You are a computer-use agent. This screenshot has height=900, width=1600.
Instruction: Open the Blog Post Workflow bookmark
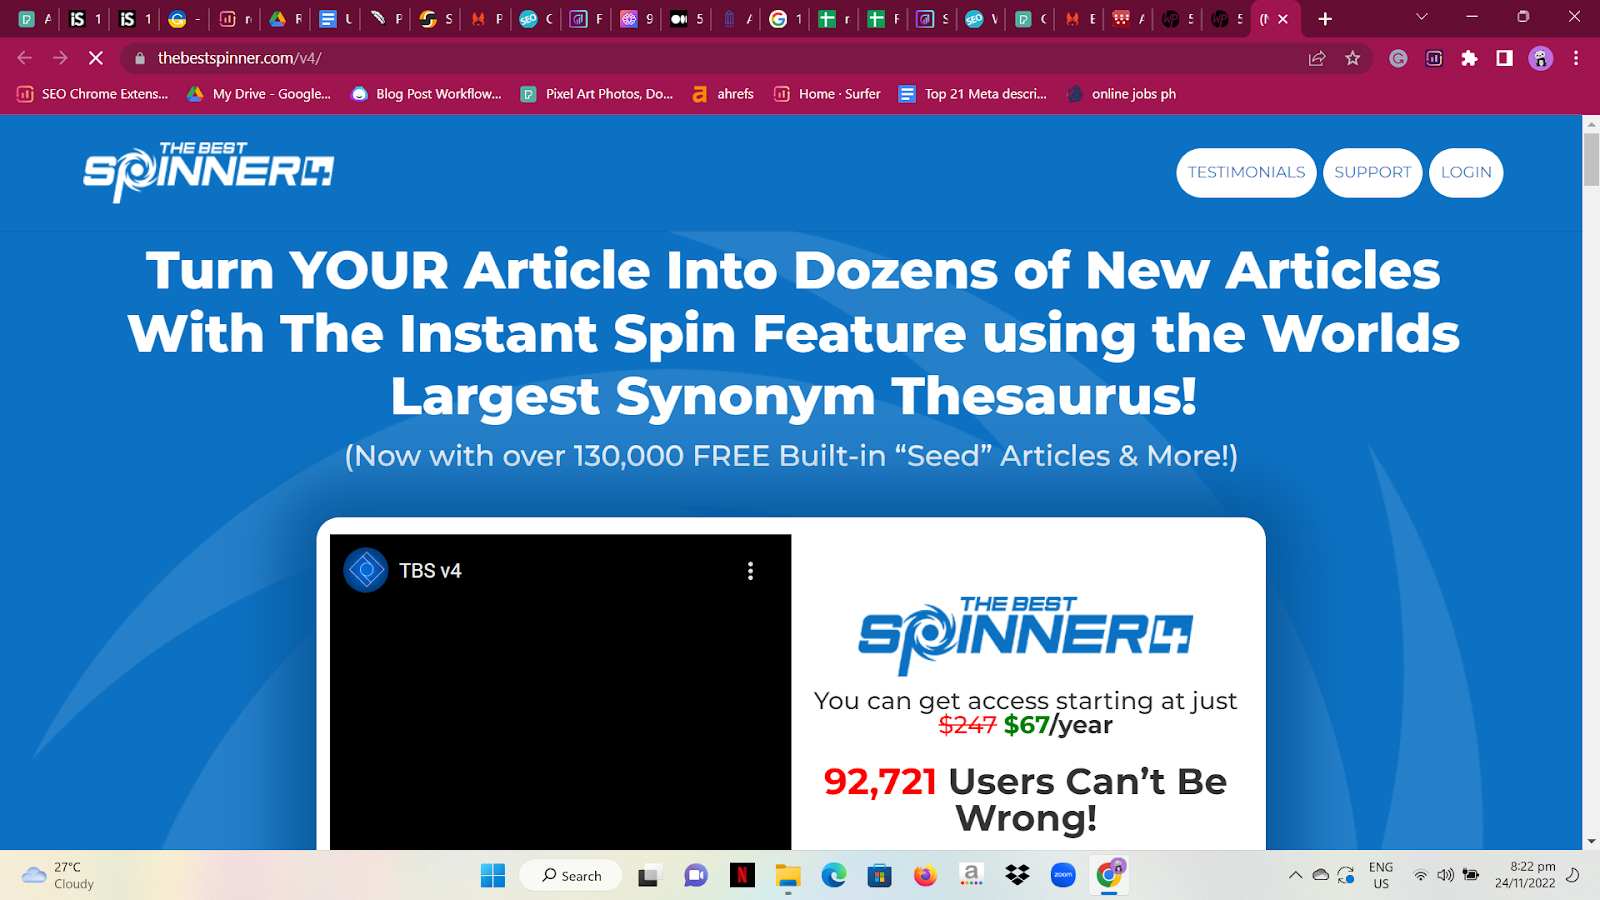(x=426, y=94)
